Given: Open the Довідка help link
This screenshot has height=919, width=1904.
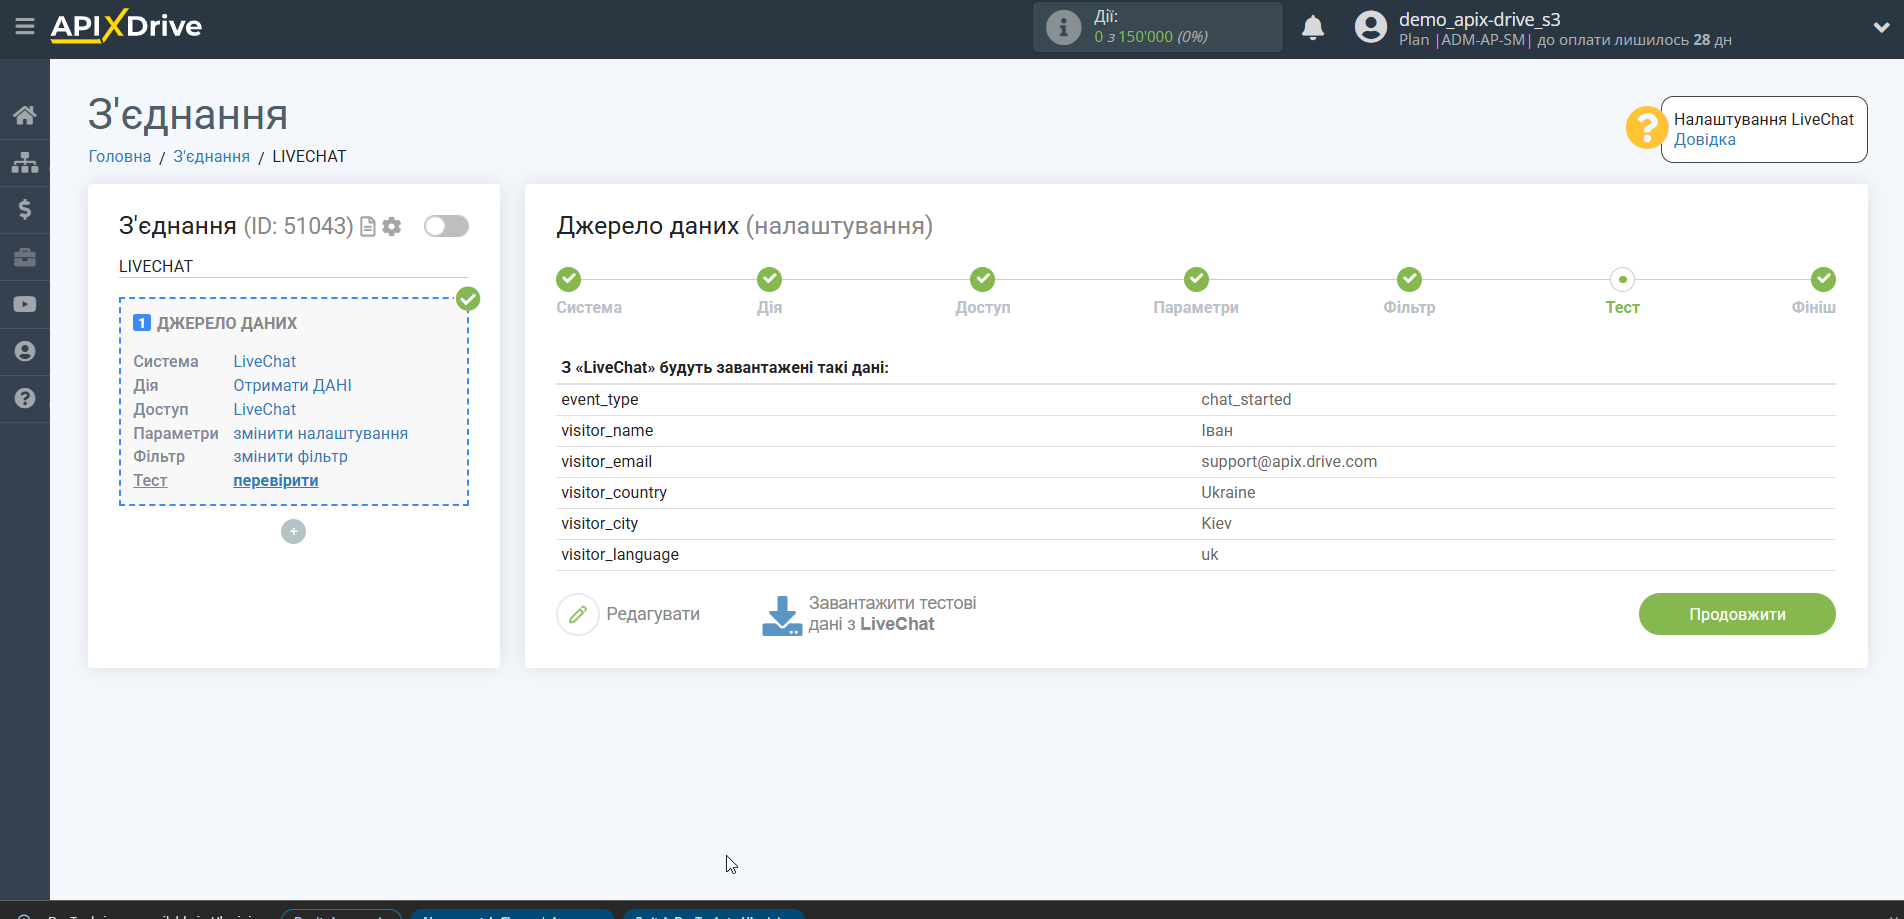Looking at the screenshot, I should (1704, 140).
